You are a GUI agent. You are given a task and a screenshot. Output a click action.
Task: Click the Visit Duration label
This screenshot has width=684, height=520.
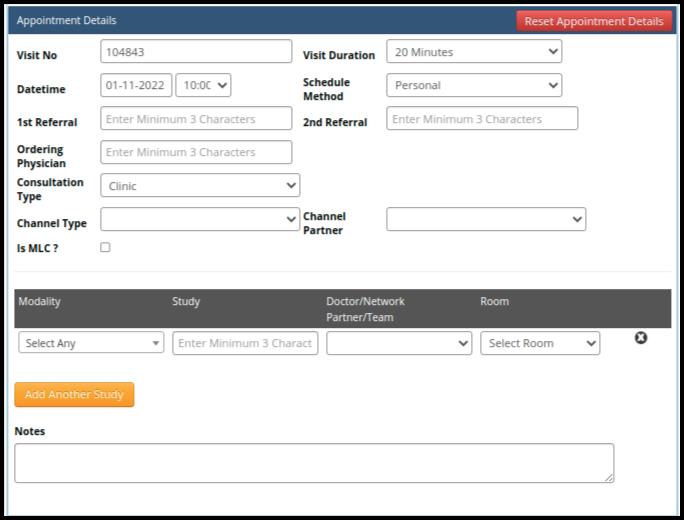[x=339, y=55]
